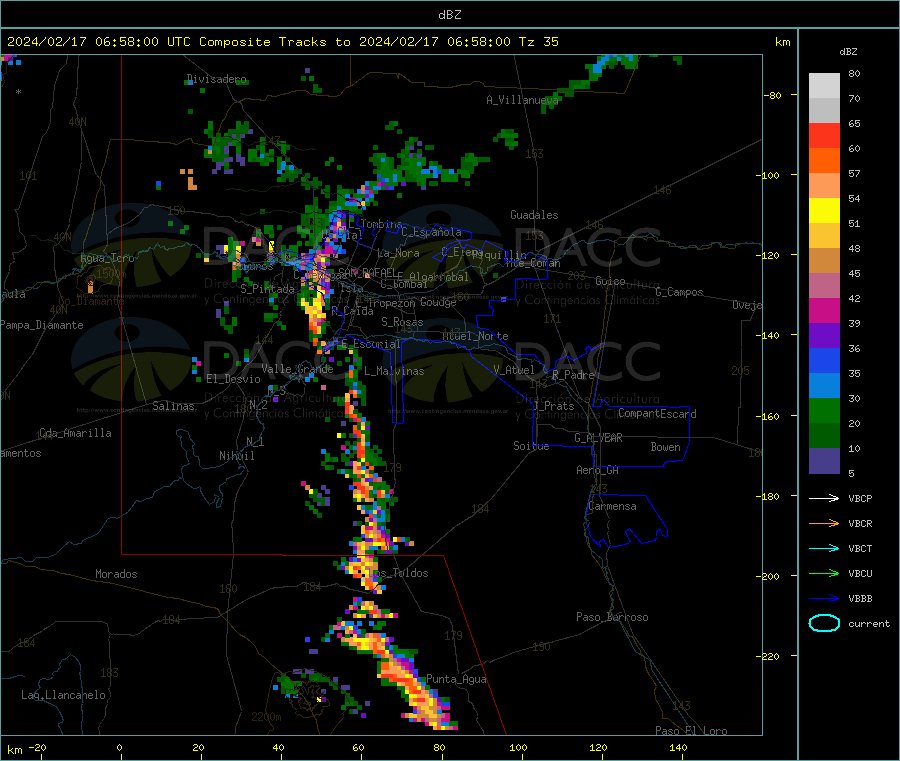Click the dBZ title at top center
This screenshot has width=900, height=761.
click(449, 14)
